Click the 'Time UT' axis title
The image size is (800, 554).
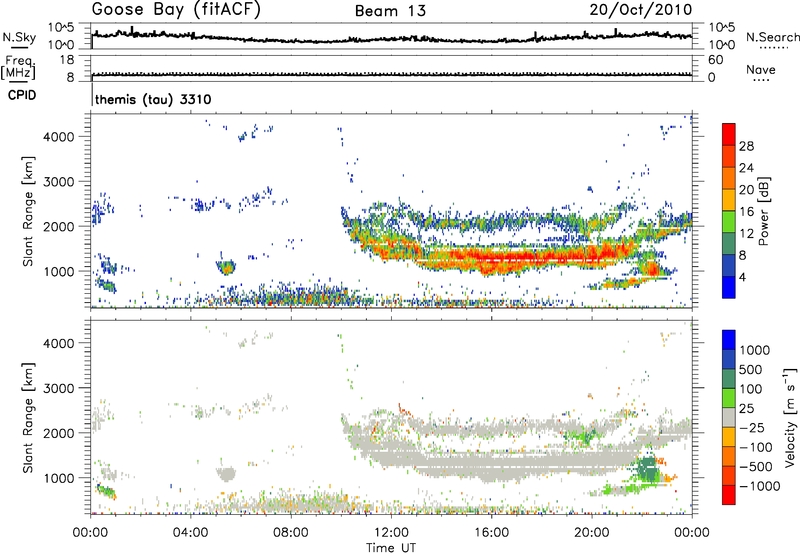click(391, 547)
